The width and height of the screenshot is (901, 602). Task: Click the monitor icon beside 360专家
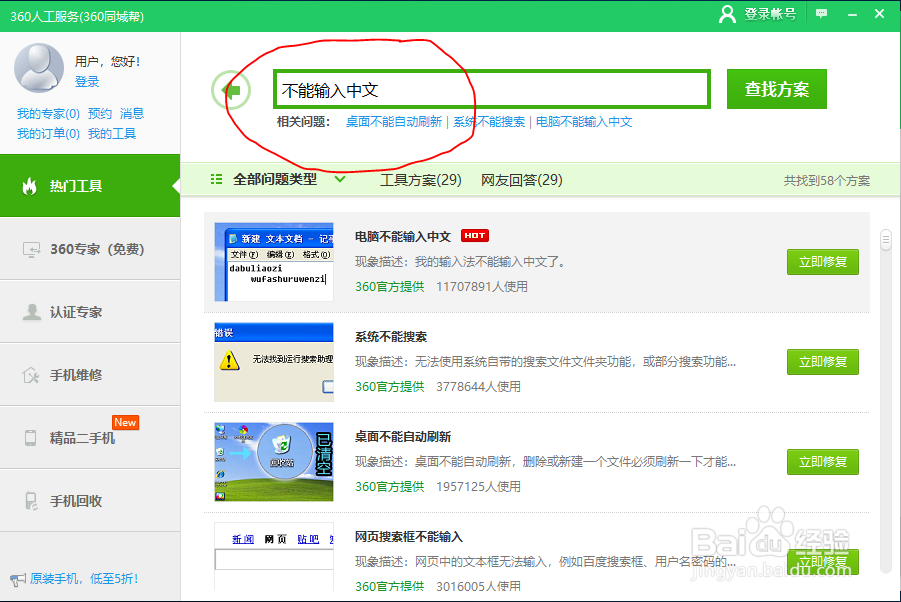pos(31,249)
